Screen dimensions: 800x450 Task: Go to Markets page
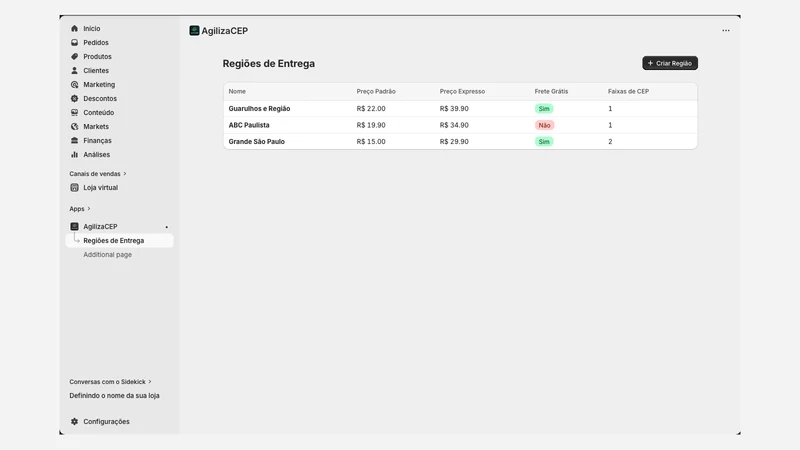(x=96, y=127)
